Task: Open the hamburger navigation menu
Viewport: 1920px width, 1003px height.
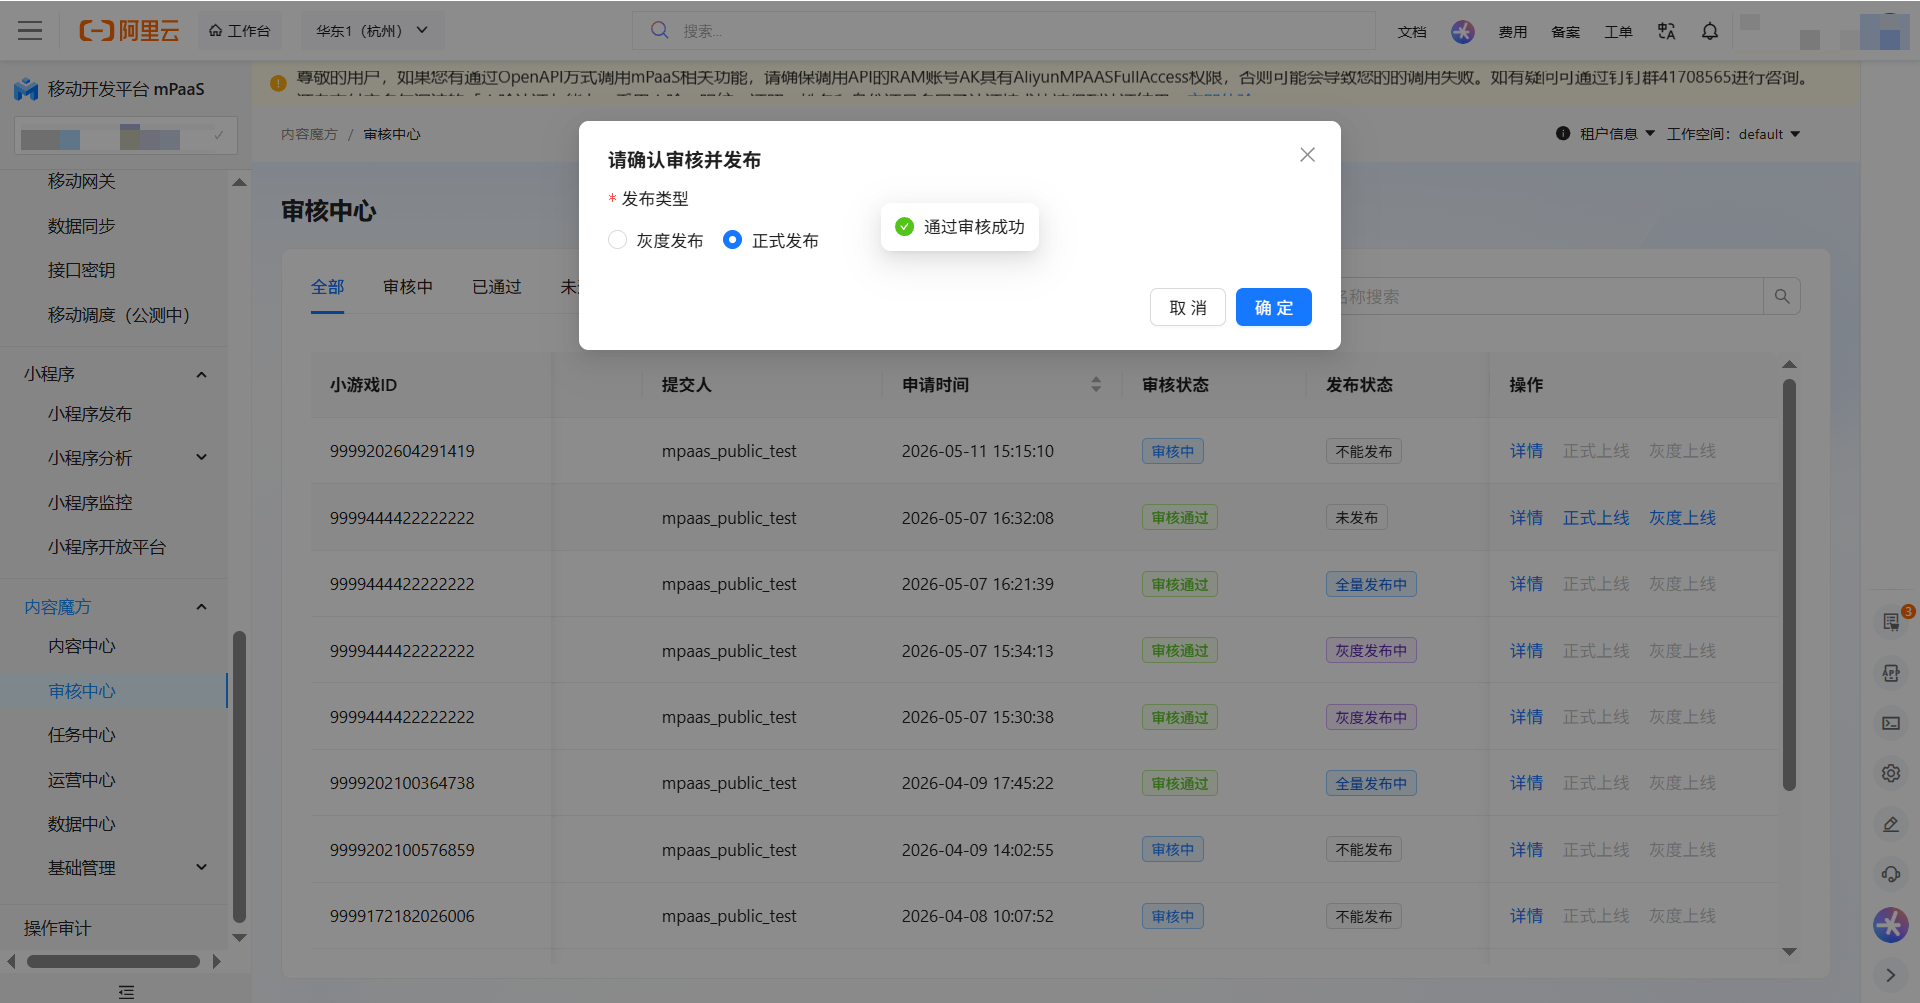Action: click(30, 31)
